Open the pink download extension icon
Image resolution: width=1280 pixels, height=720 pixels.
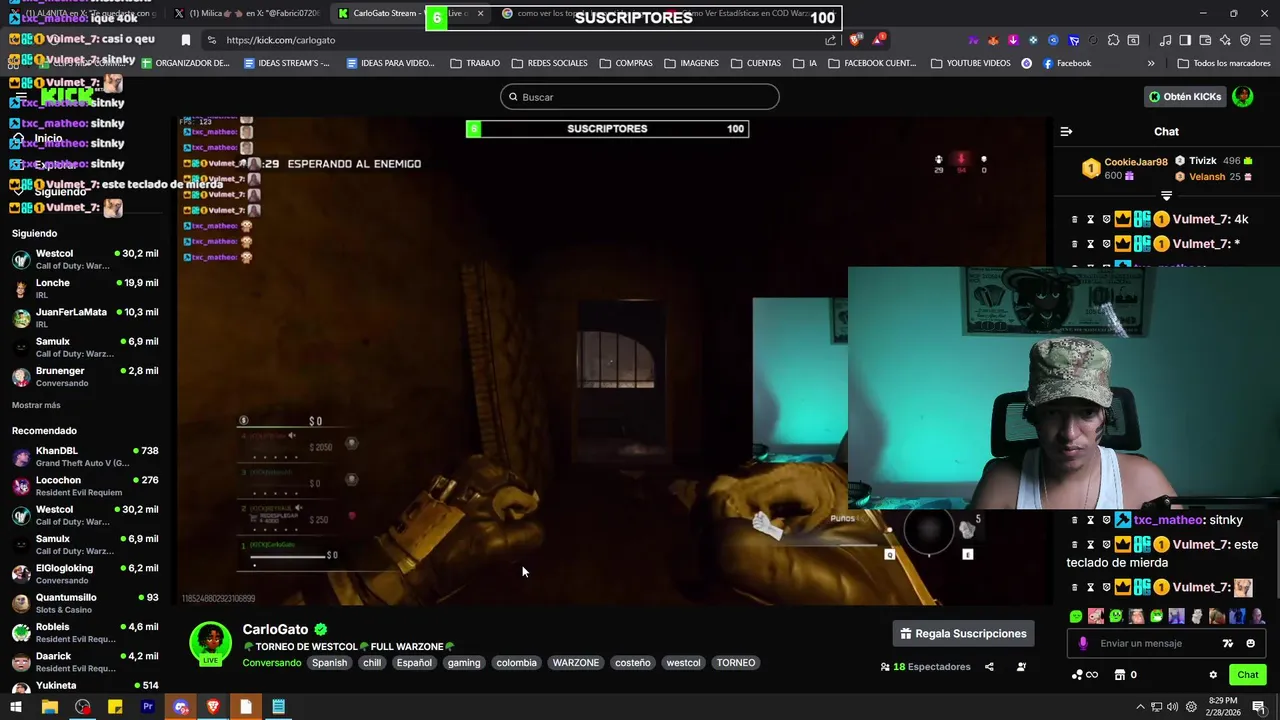point(1013,40)
